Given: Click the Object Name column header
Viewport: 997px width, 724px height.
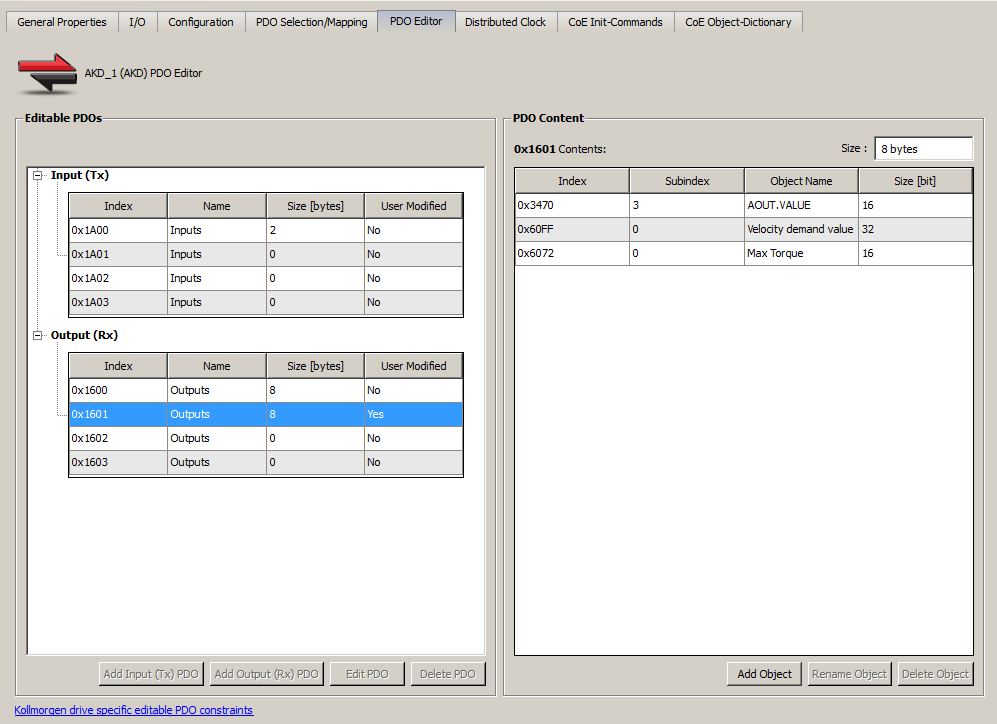Looking at the screenshot, I should point(801,181).
